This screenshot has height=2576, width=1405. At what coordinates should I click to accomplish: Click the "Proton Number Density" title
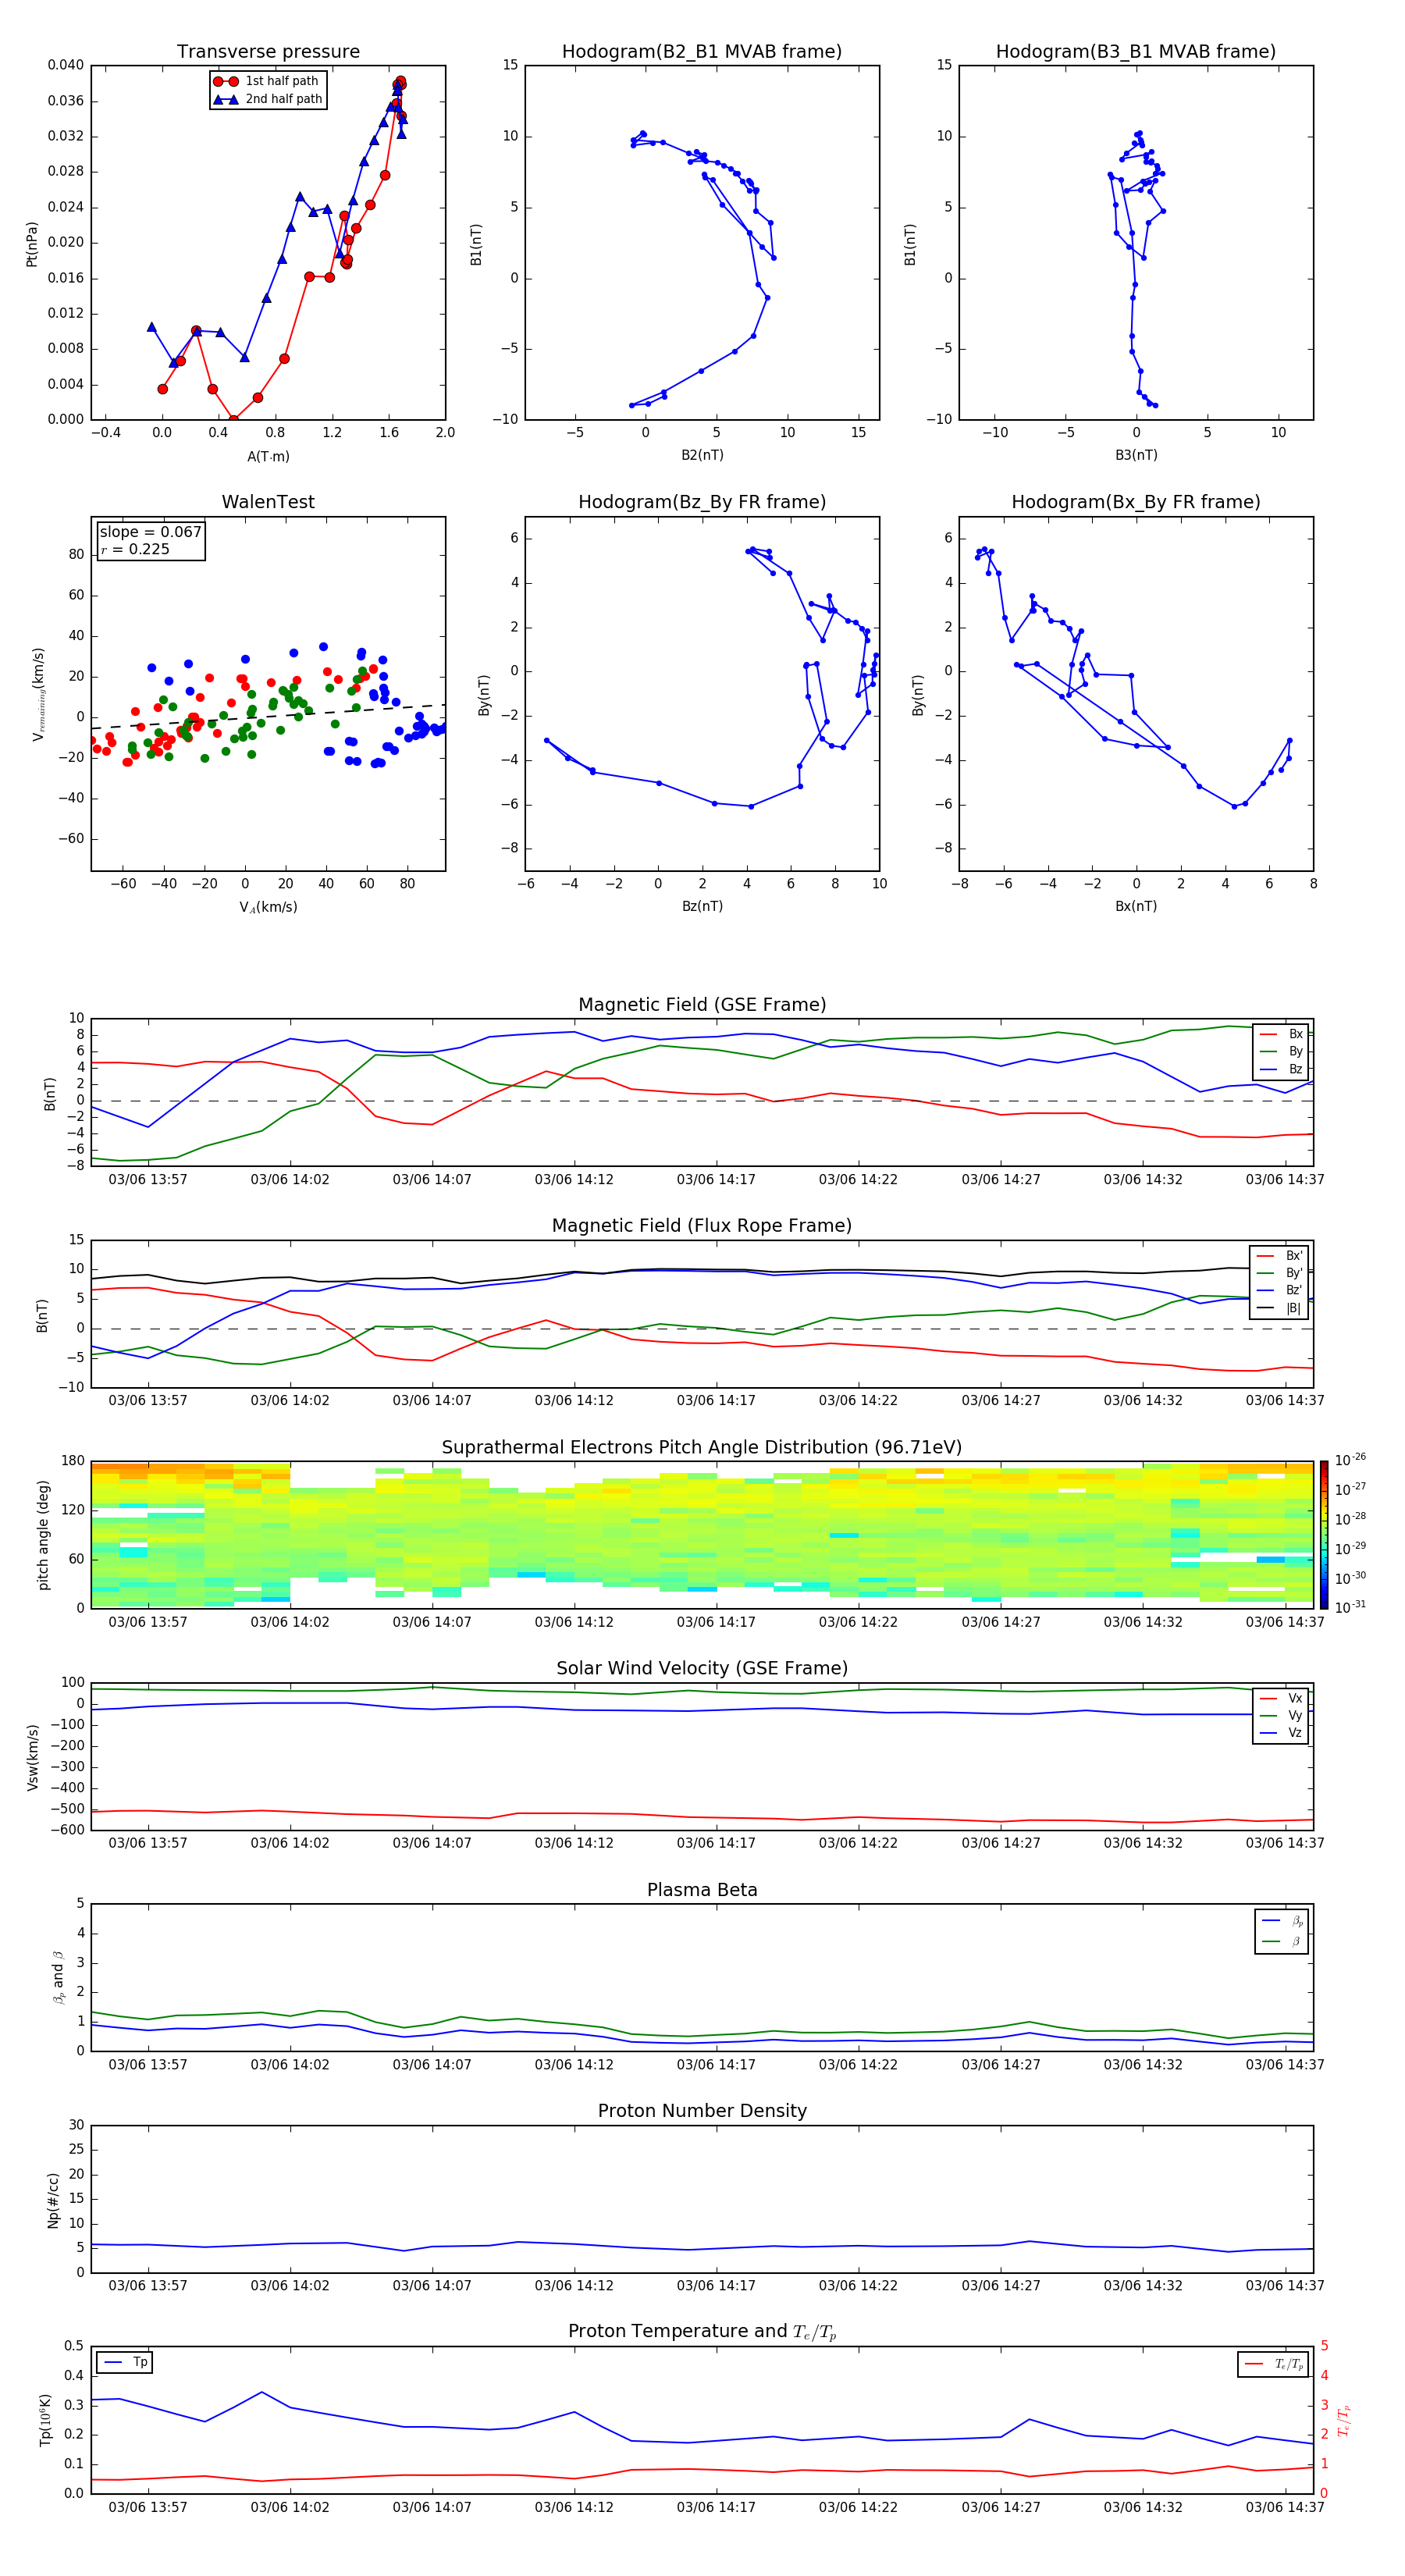tap(702, 2111)
